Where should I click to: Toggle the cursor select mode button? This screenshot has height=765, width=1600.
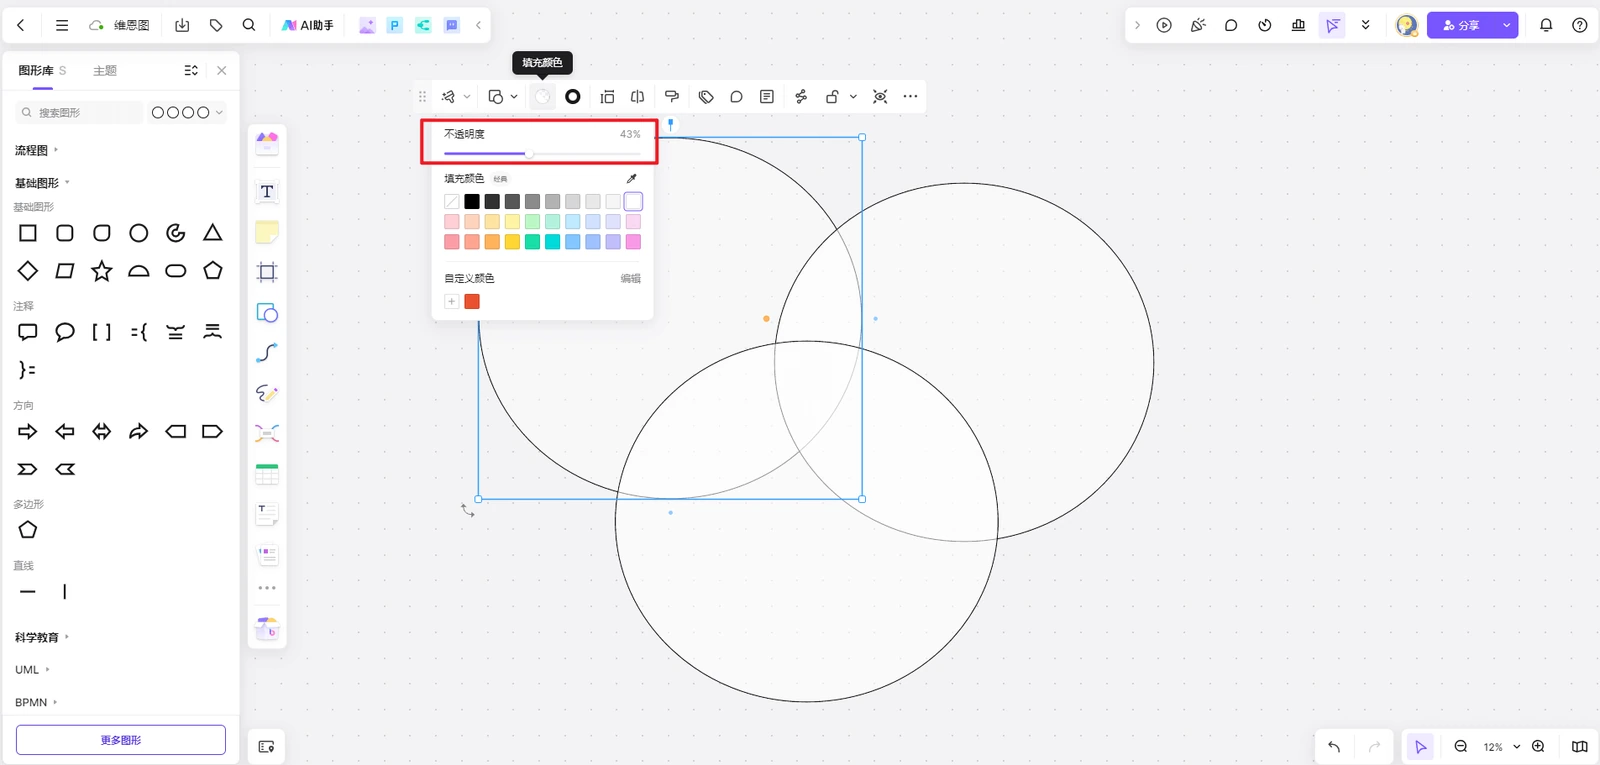1420,747
